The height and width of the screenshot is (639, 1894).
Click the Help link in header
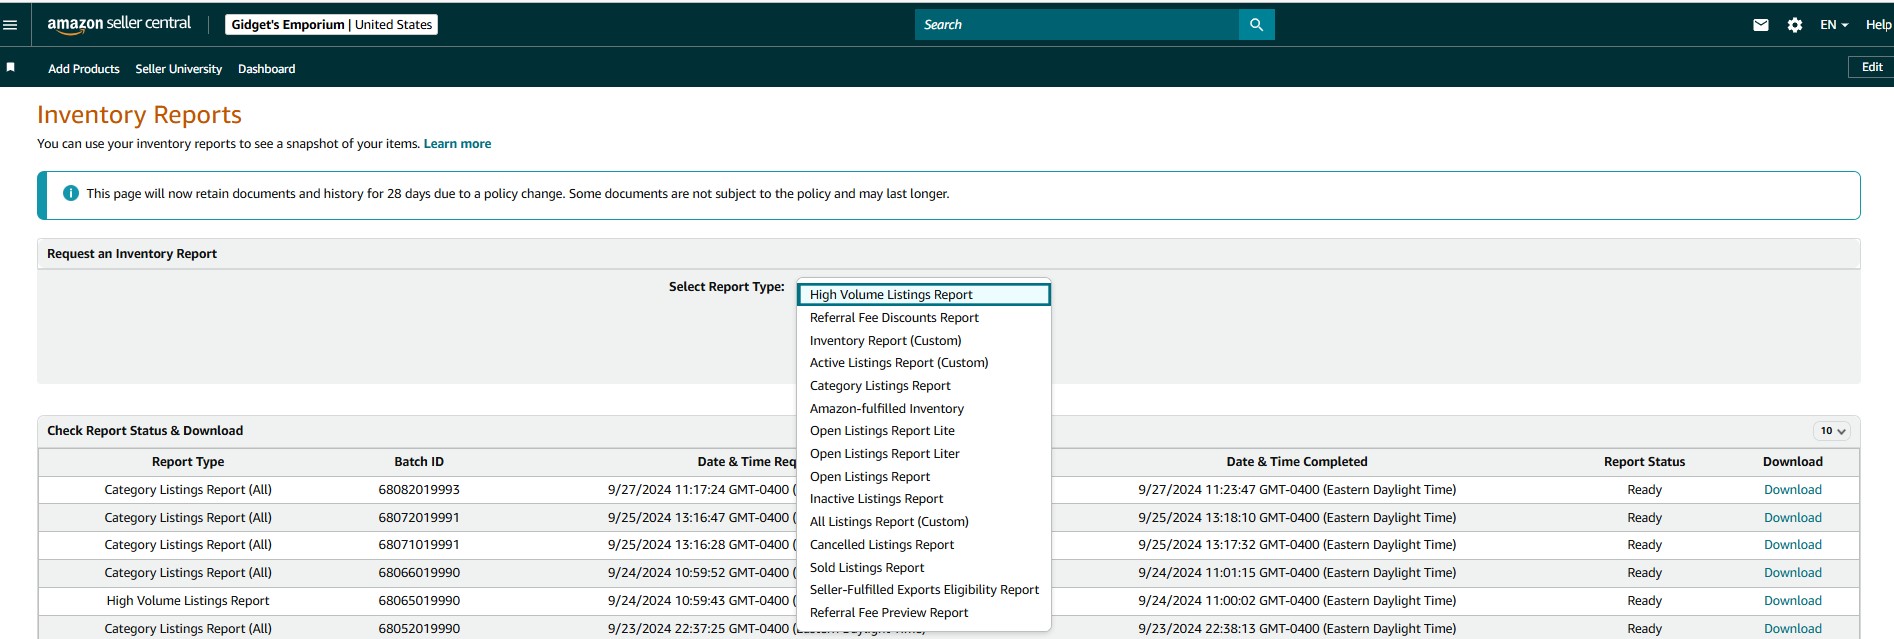click(x=1878, y=25)
